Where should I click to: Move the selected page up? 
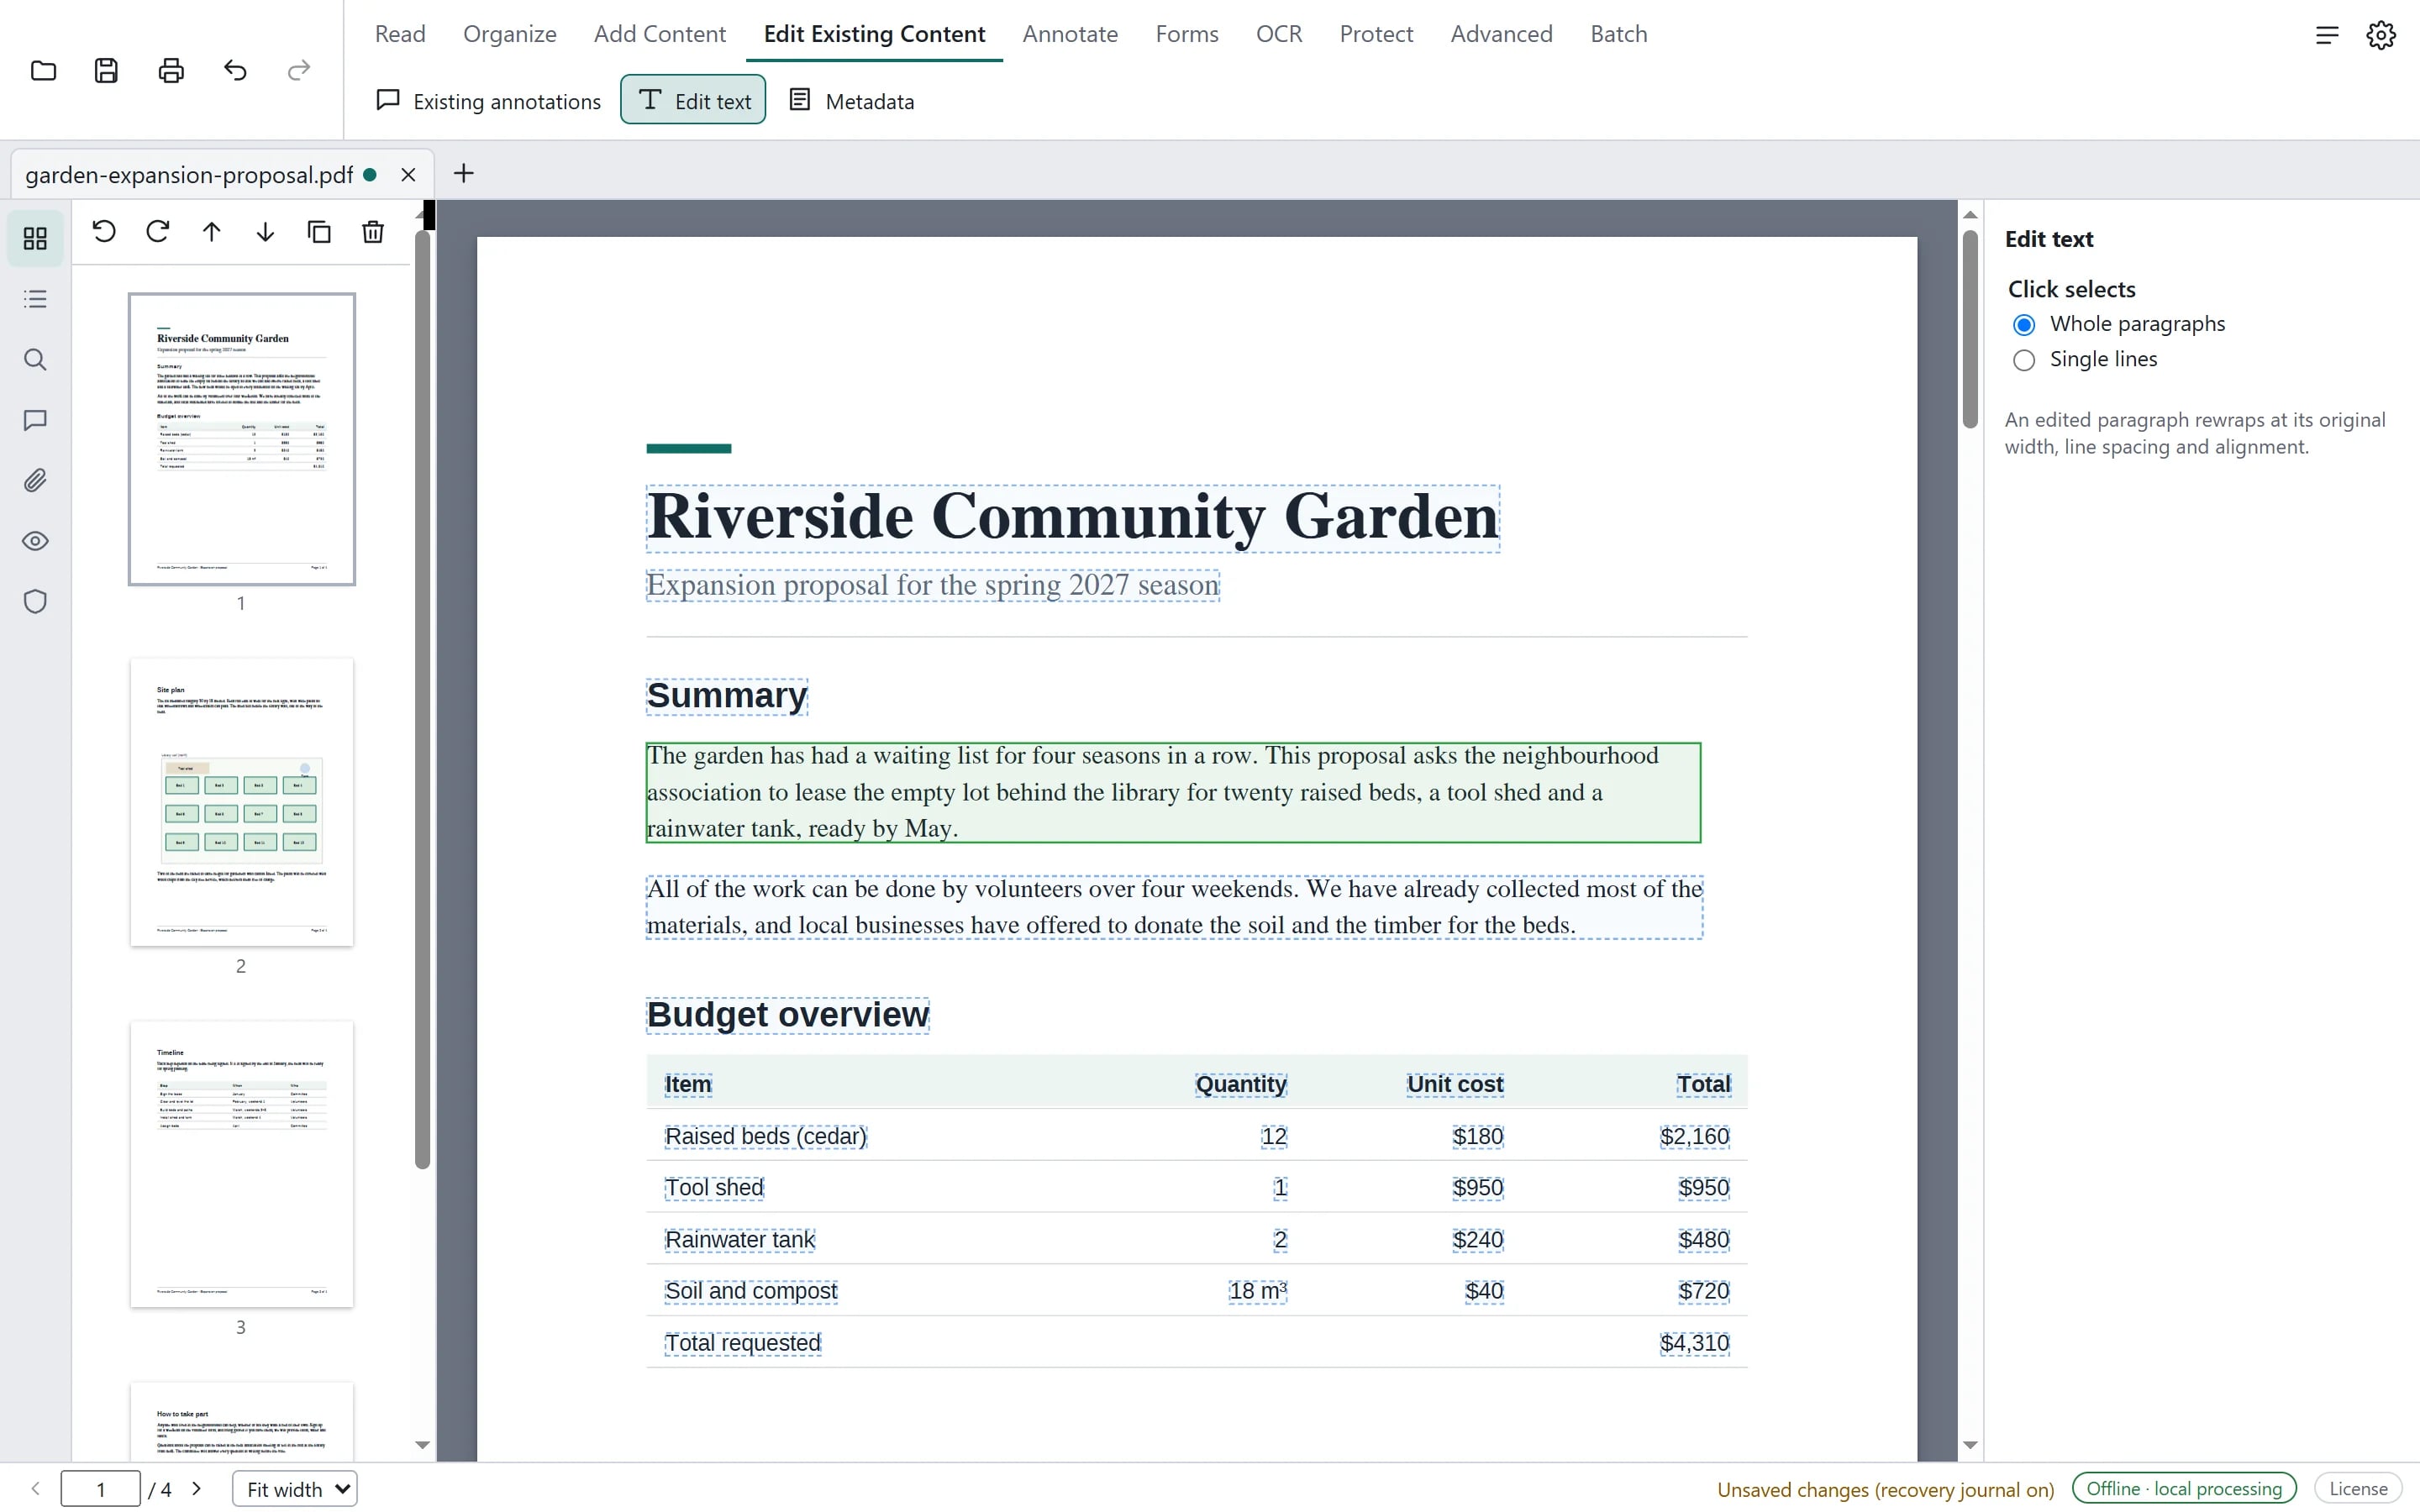tap(212, 232)
